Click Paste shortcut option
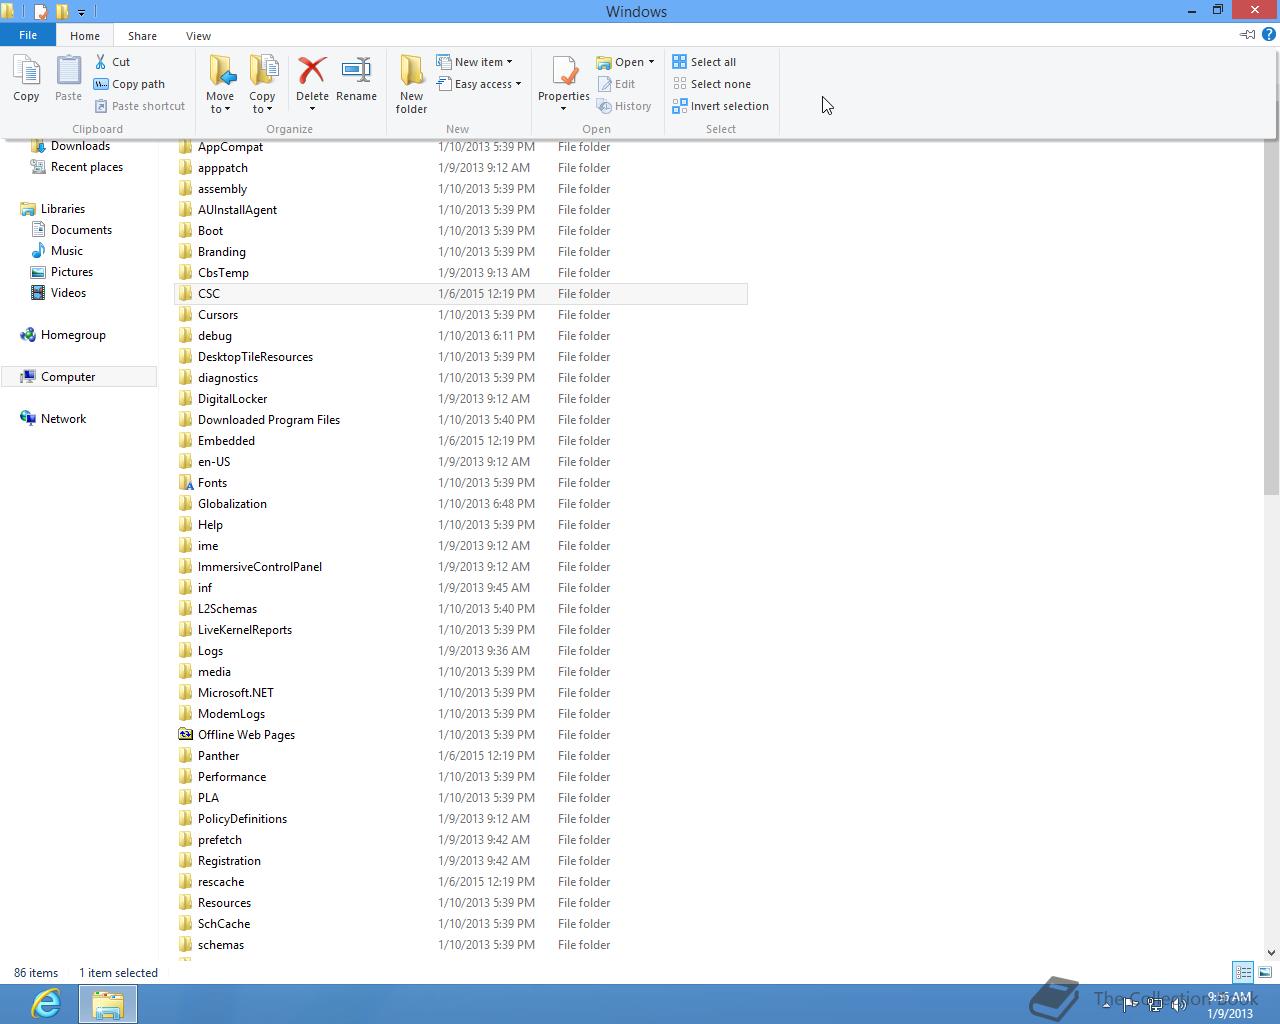The image size is (1280, 1024). pyautogui.click(x=140, y=106)
